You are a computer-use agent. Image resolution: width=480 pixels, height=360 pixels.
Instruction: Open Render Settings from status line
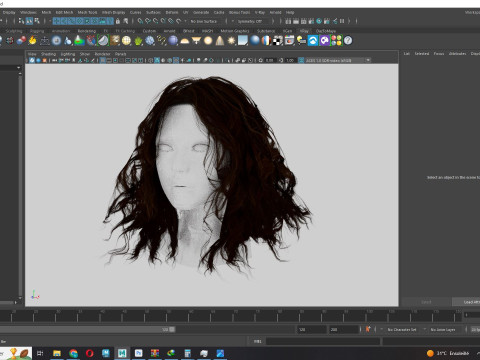[x=311, y=21]
